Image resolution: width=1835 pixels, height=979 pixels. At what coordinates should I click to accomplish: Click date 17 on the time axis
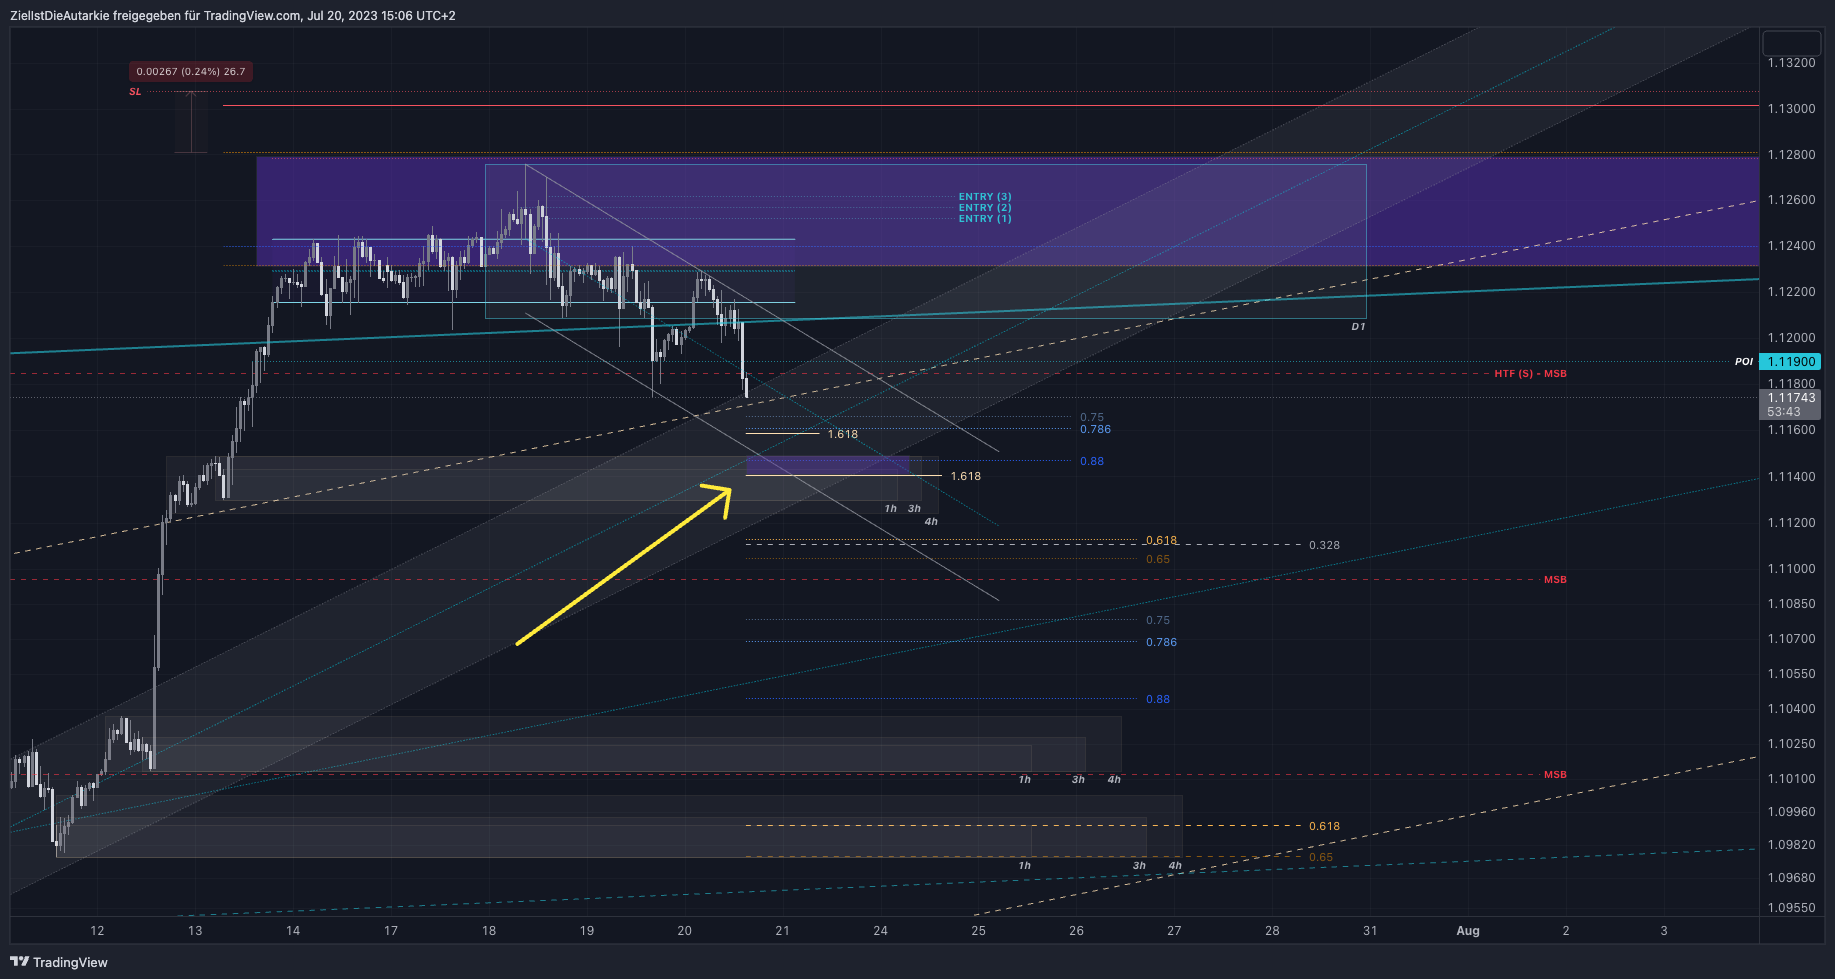click(x=391, y=931)
